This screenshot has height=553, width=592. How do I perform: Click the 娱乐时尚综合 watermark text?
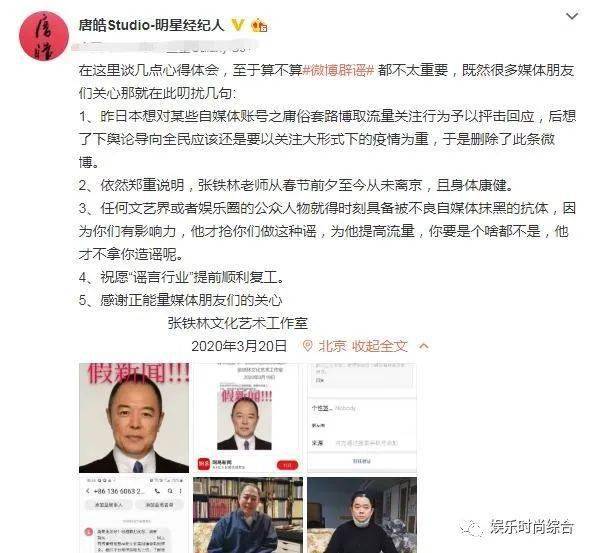point(532,526)
